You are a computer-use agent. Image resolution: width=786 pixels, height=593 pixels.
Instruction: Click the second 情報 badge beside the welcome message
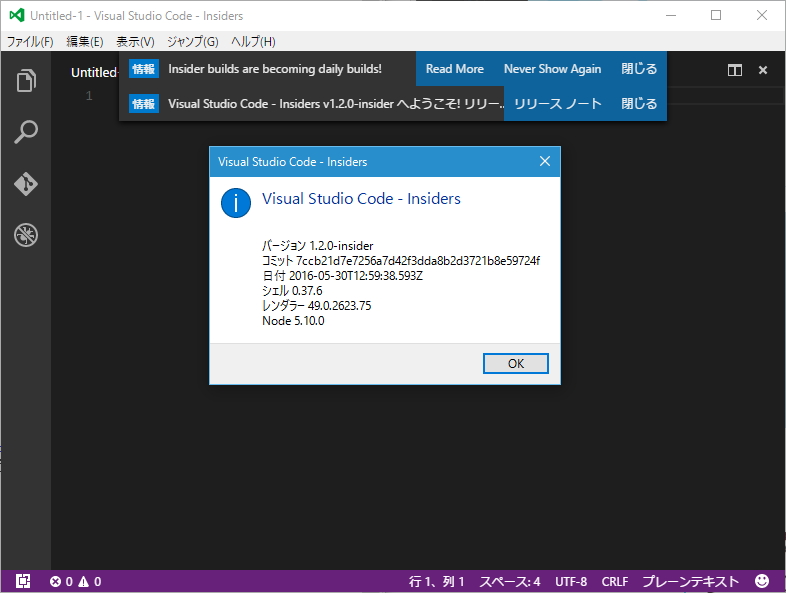click(144, 104)
